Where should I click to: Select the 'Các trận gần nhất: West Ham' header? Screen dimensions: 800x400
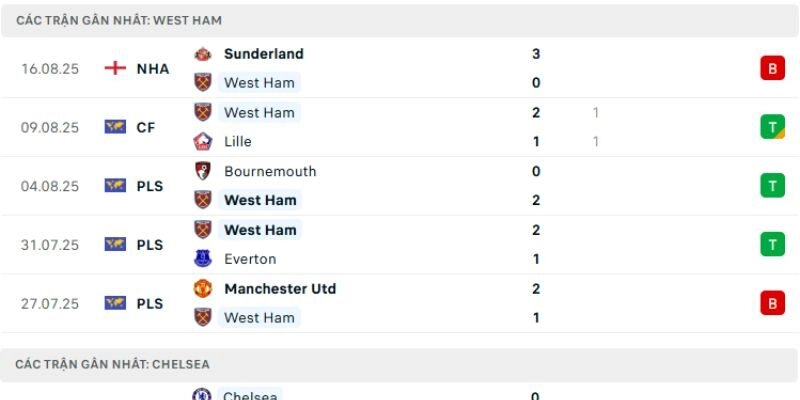(x=119, y=20)
